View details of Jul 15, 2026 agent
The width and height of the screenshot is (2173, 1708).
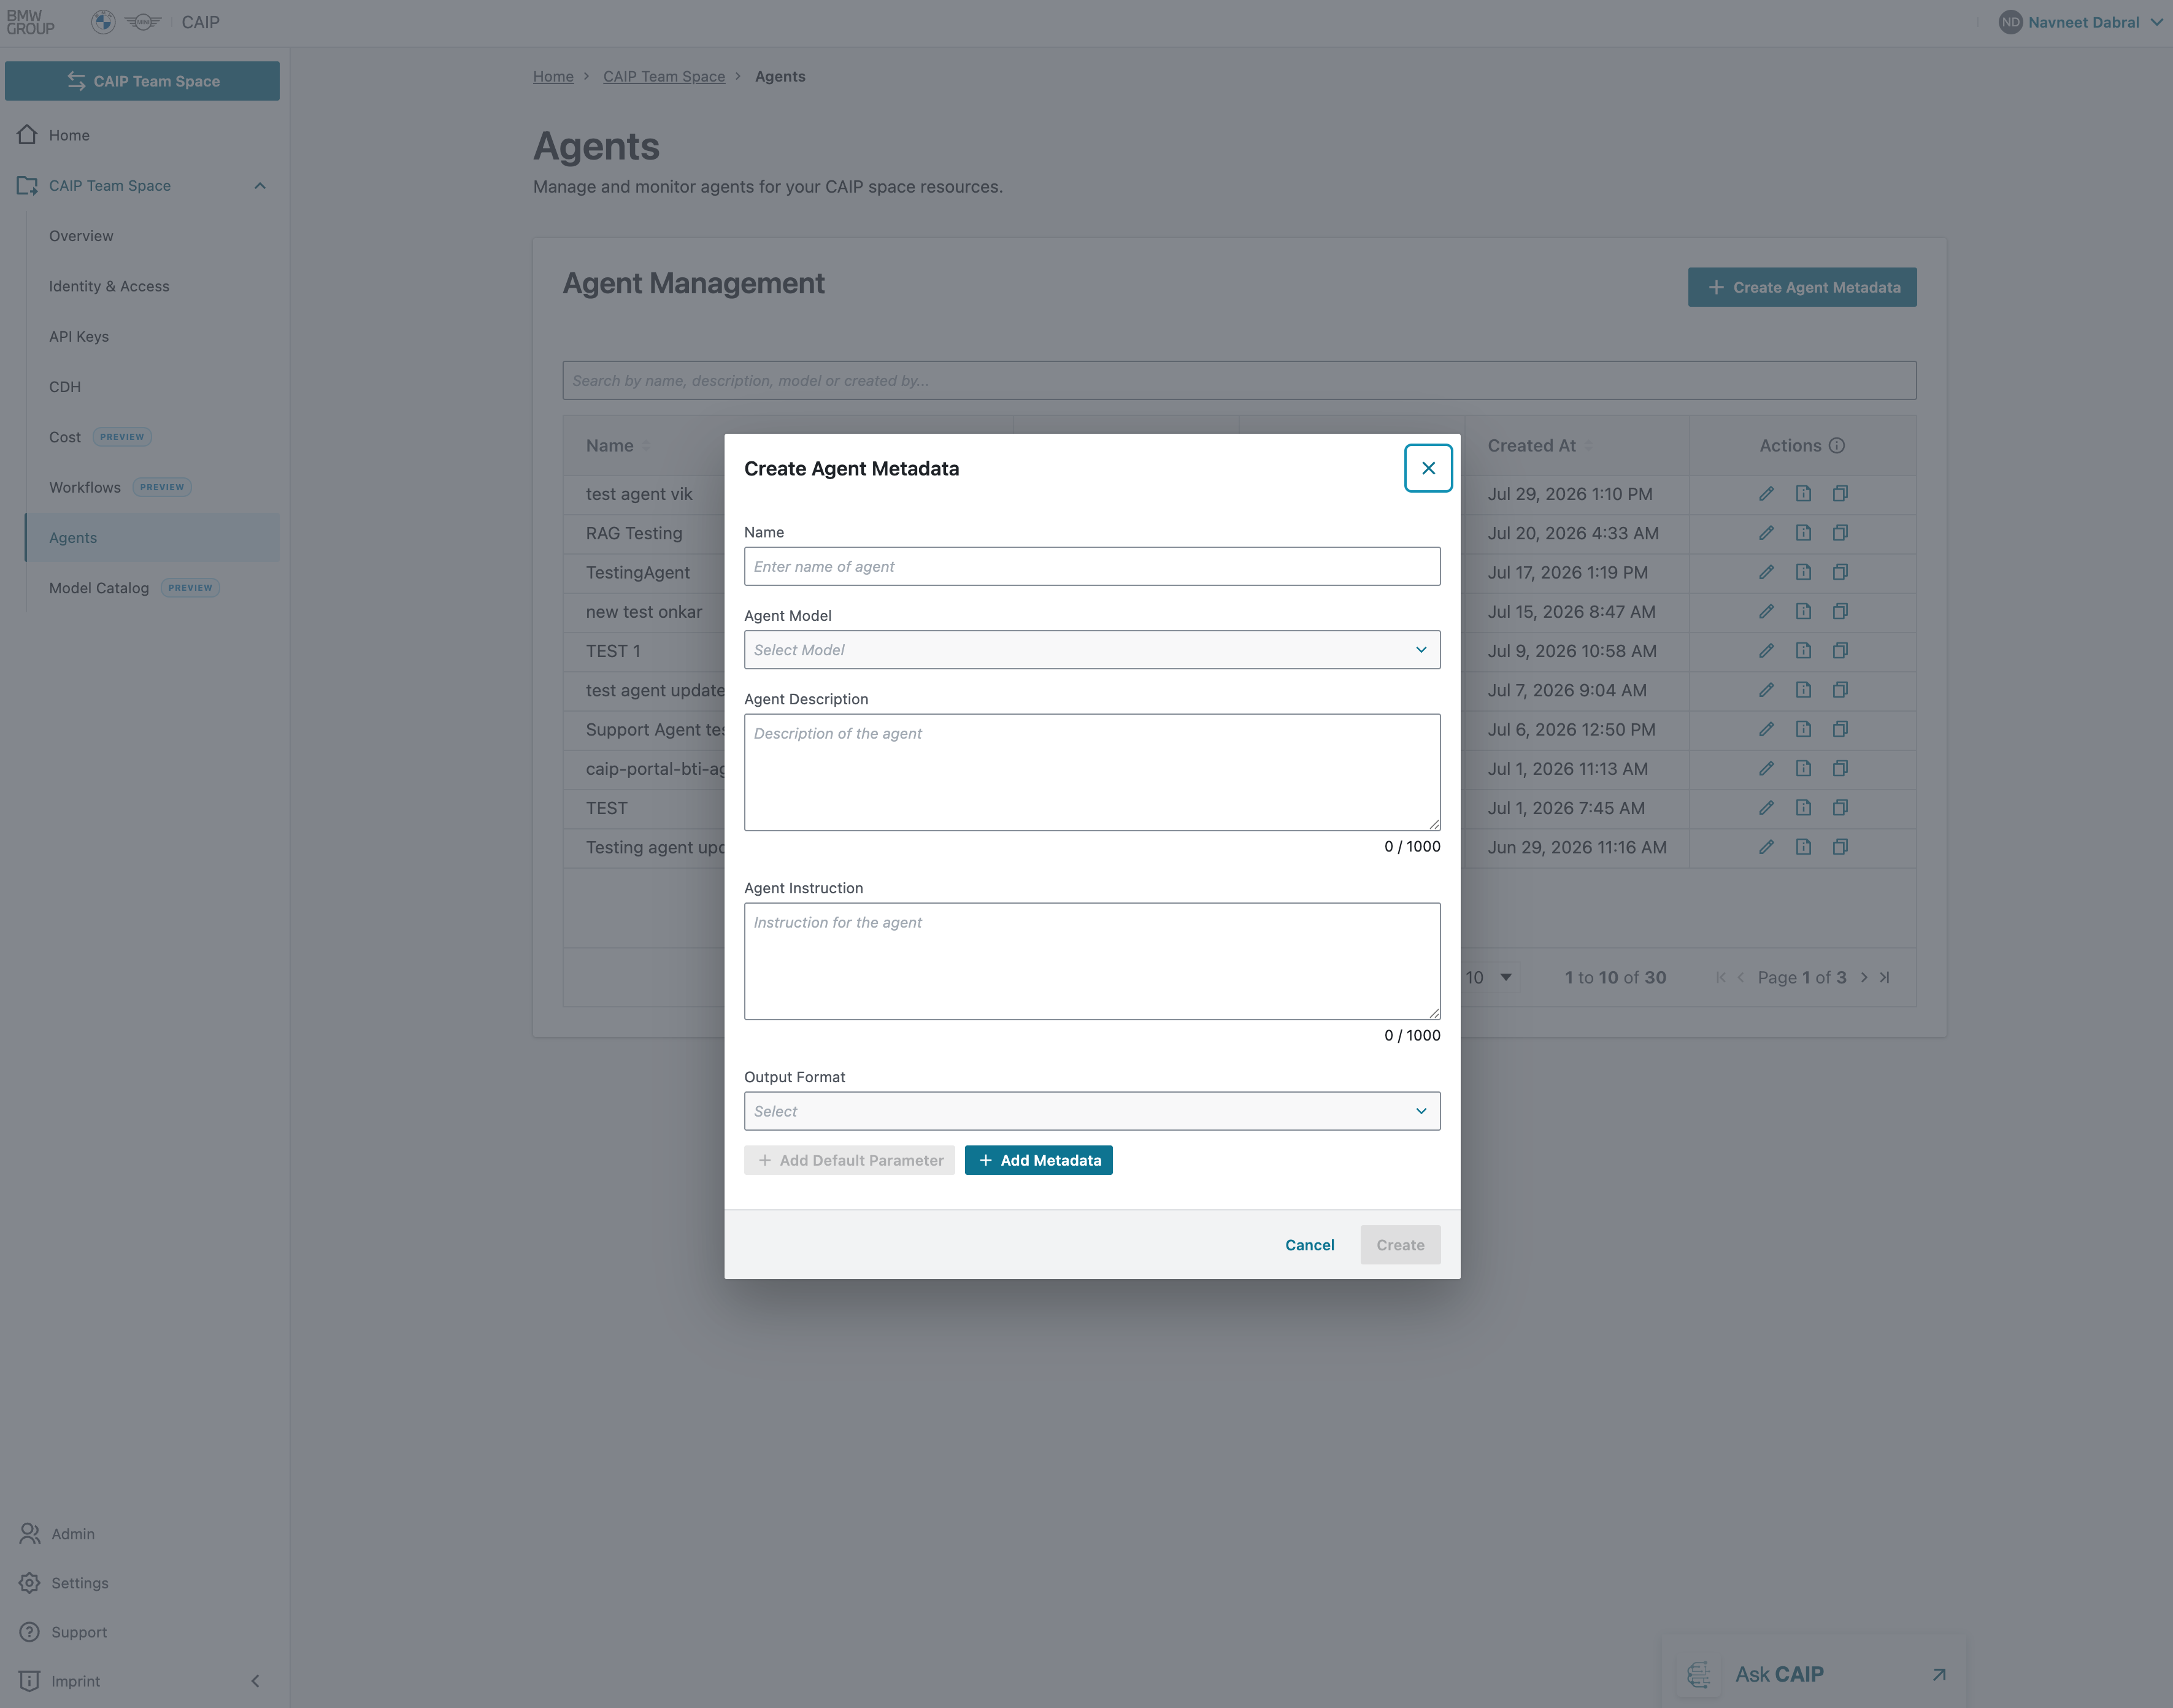[1803, 611]
